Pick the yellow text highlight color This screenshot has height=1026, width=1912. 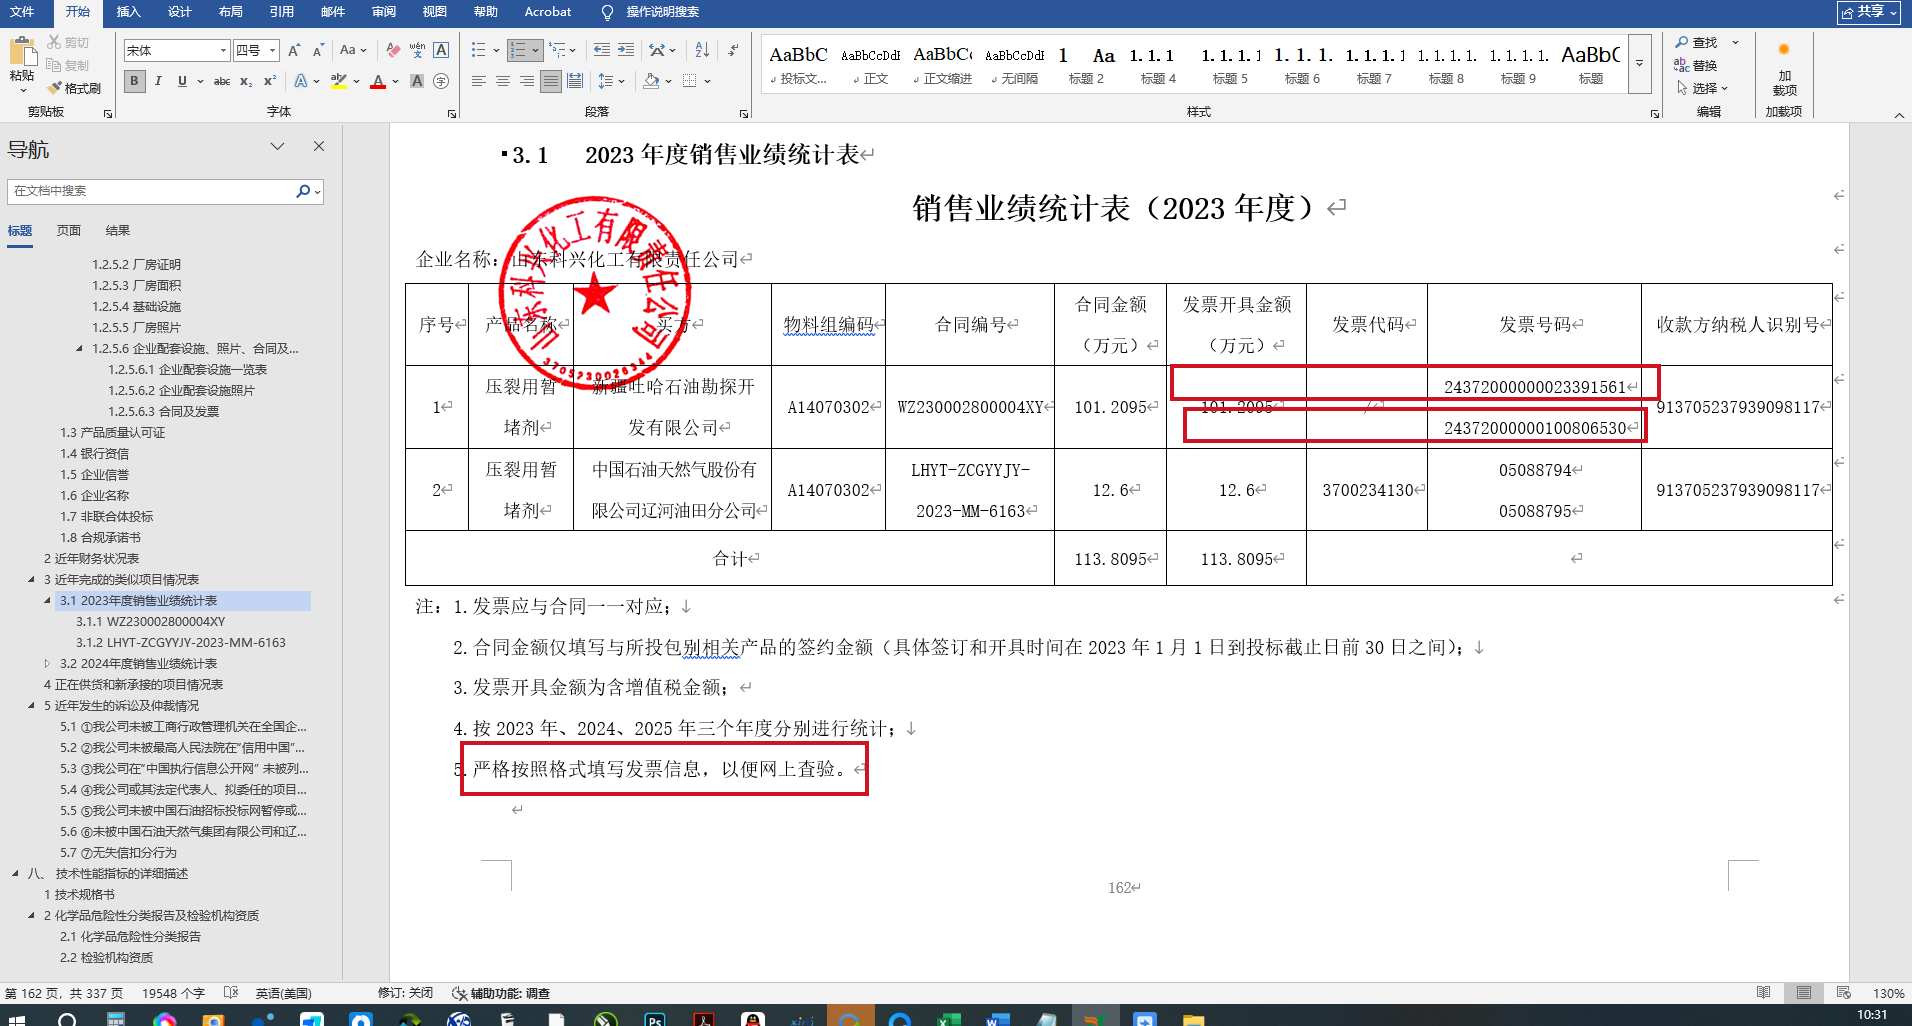pos(339,81)
